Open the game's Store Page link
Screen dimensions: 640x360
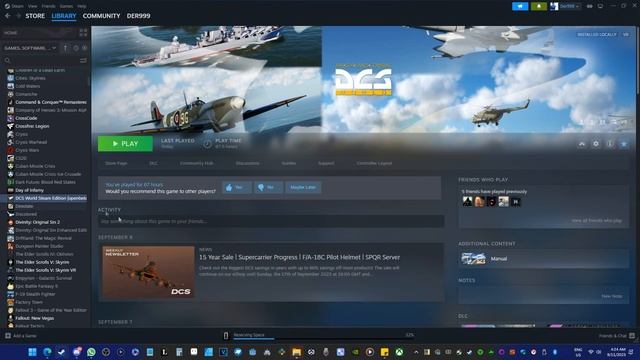coord(116,163)
